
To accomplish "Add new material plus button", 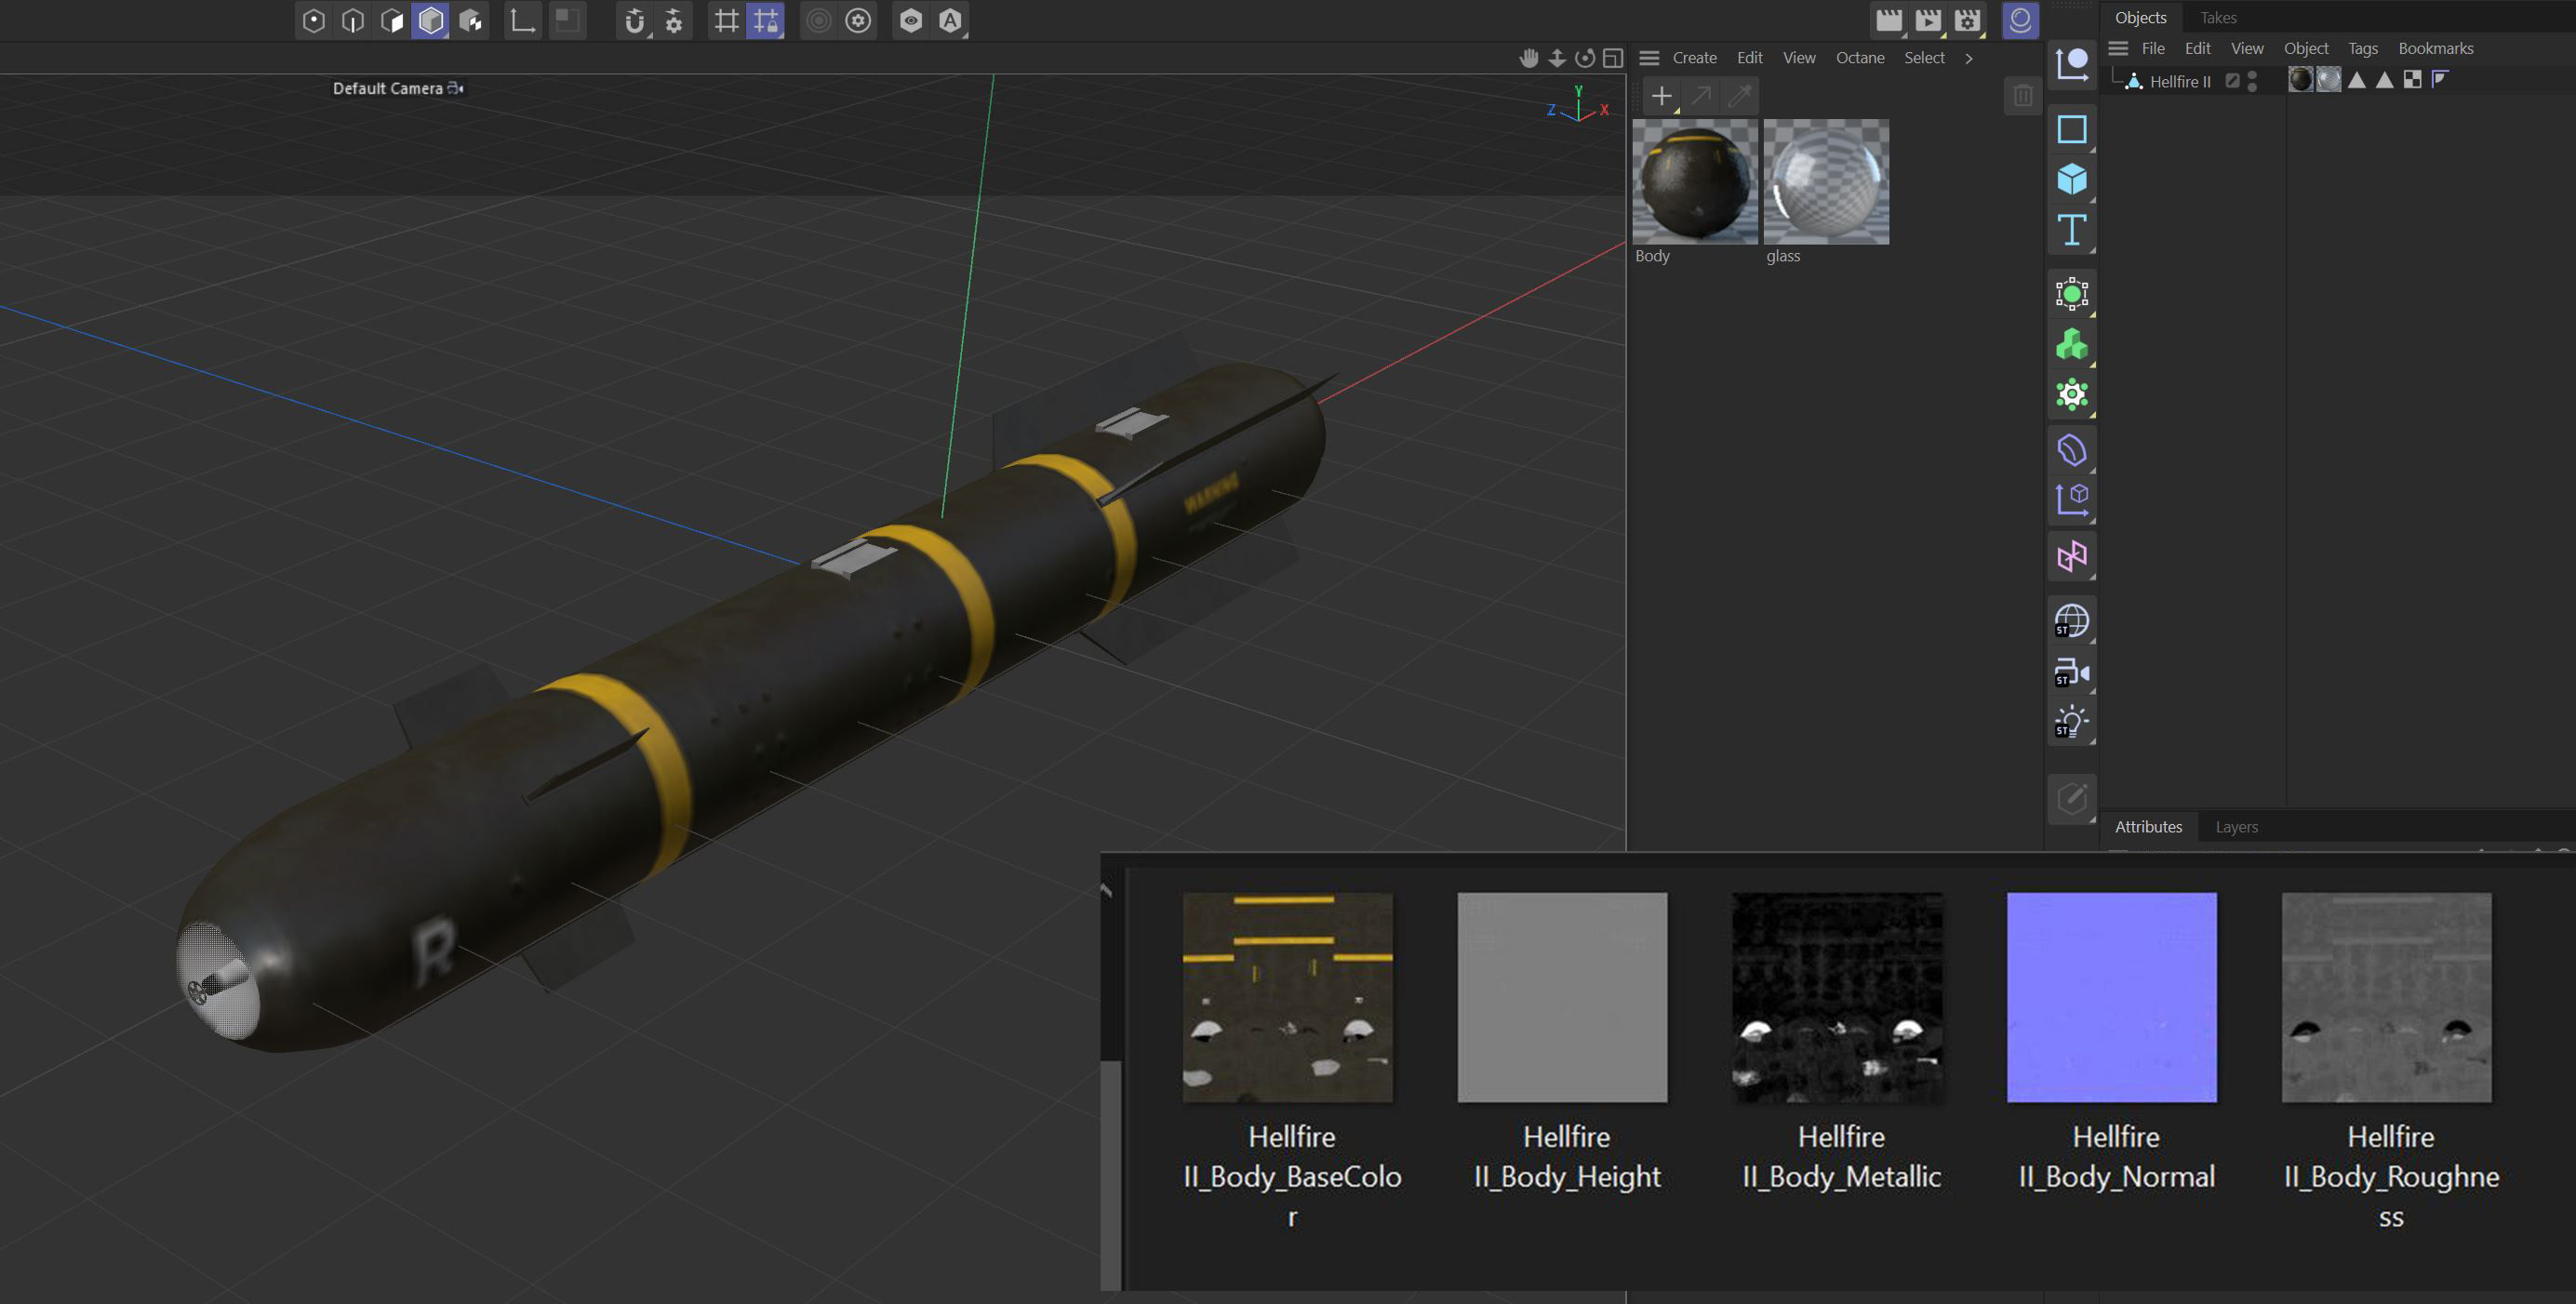I will (x=1661, y=96).
